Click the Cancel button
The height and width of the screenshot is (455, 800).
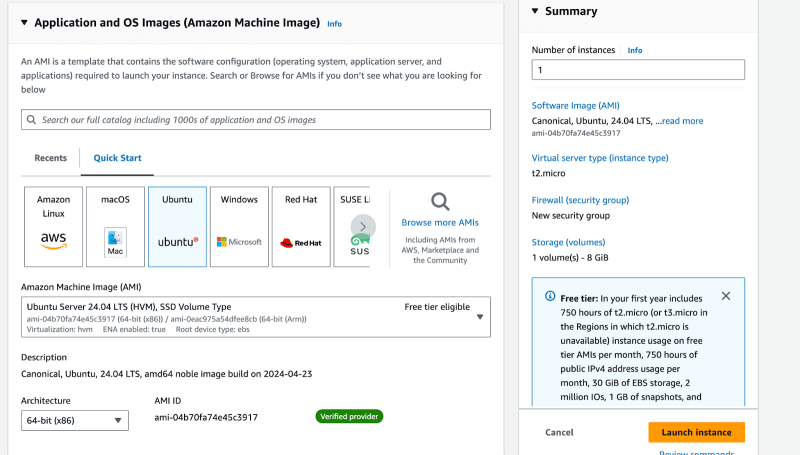click(x=559, y=432)
